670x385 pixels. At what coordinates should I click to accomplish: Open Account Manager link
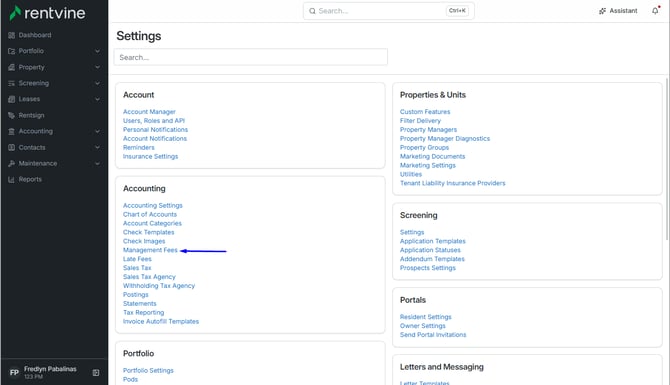point(149,112)
